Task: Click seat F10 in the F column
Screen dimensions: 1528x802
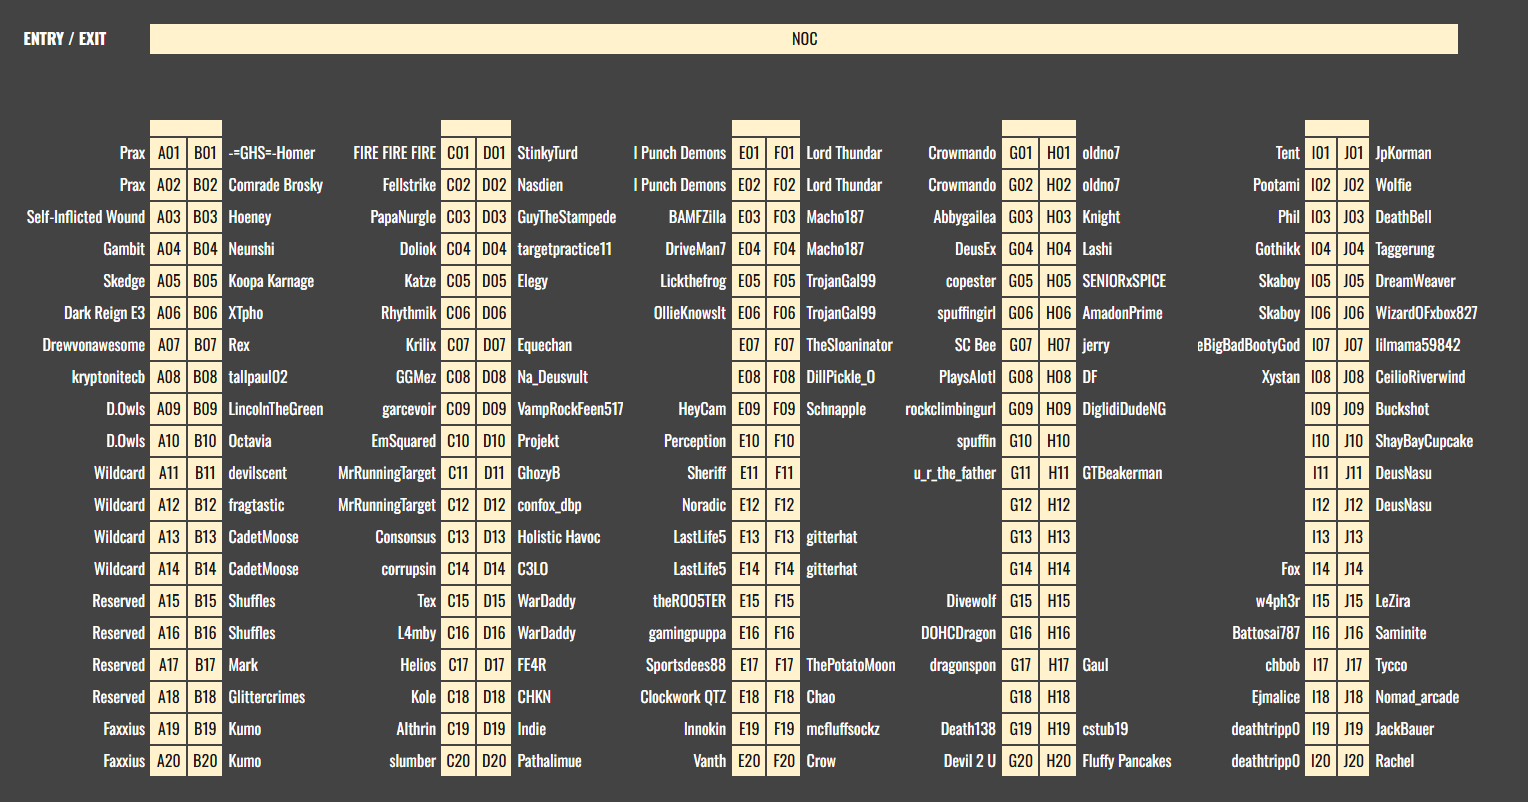Action: point(784,441)
